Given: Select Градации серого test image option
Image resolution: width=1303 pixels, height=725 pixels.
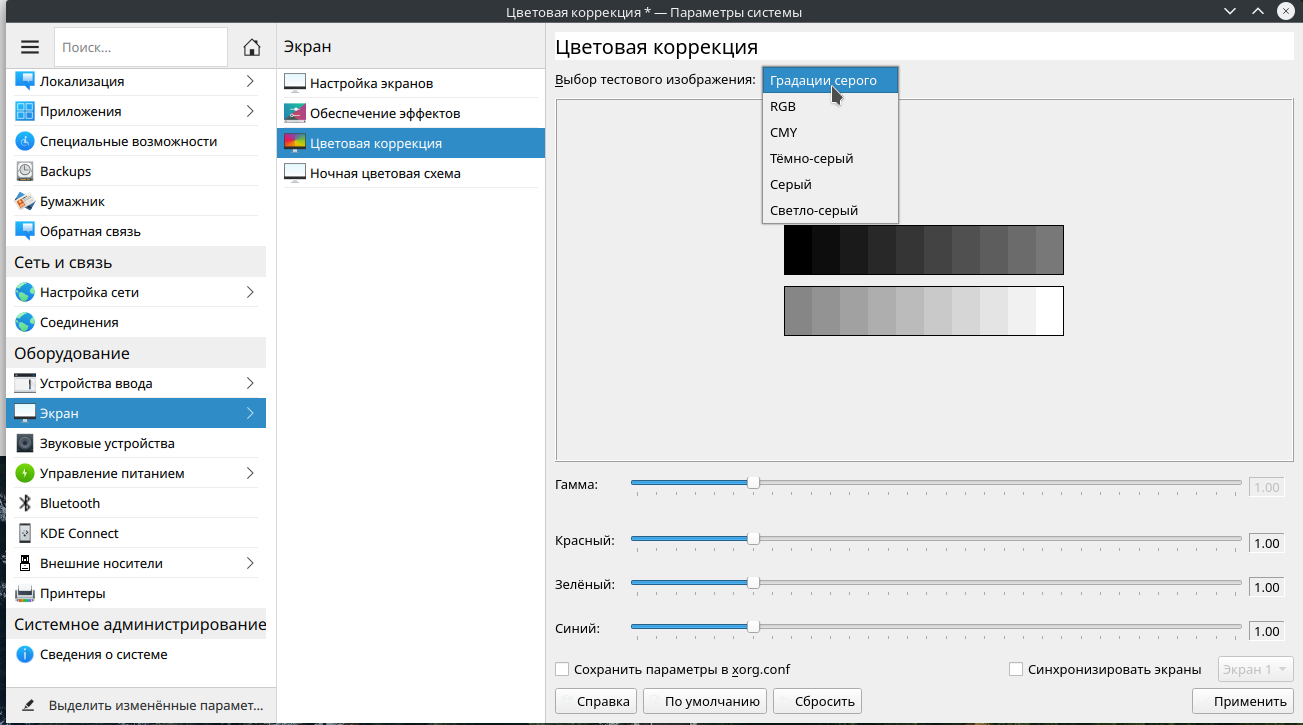Looking at the screenshot, I should point(830,80).
